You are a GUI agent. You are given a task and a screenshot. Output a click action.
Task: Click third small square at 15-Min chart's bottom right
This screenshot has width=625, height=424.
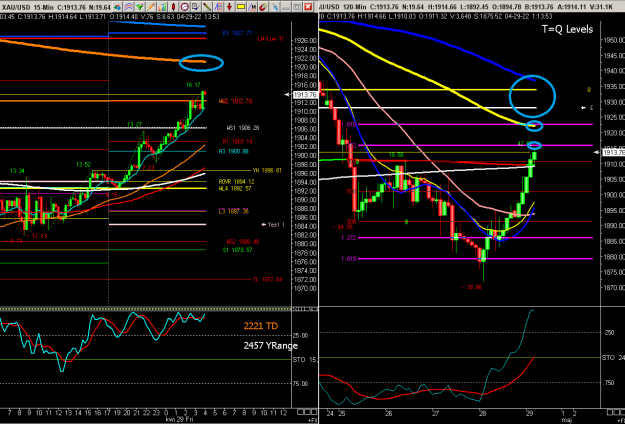click(312, 412)
